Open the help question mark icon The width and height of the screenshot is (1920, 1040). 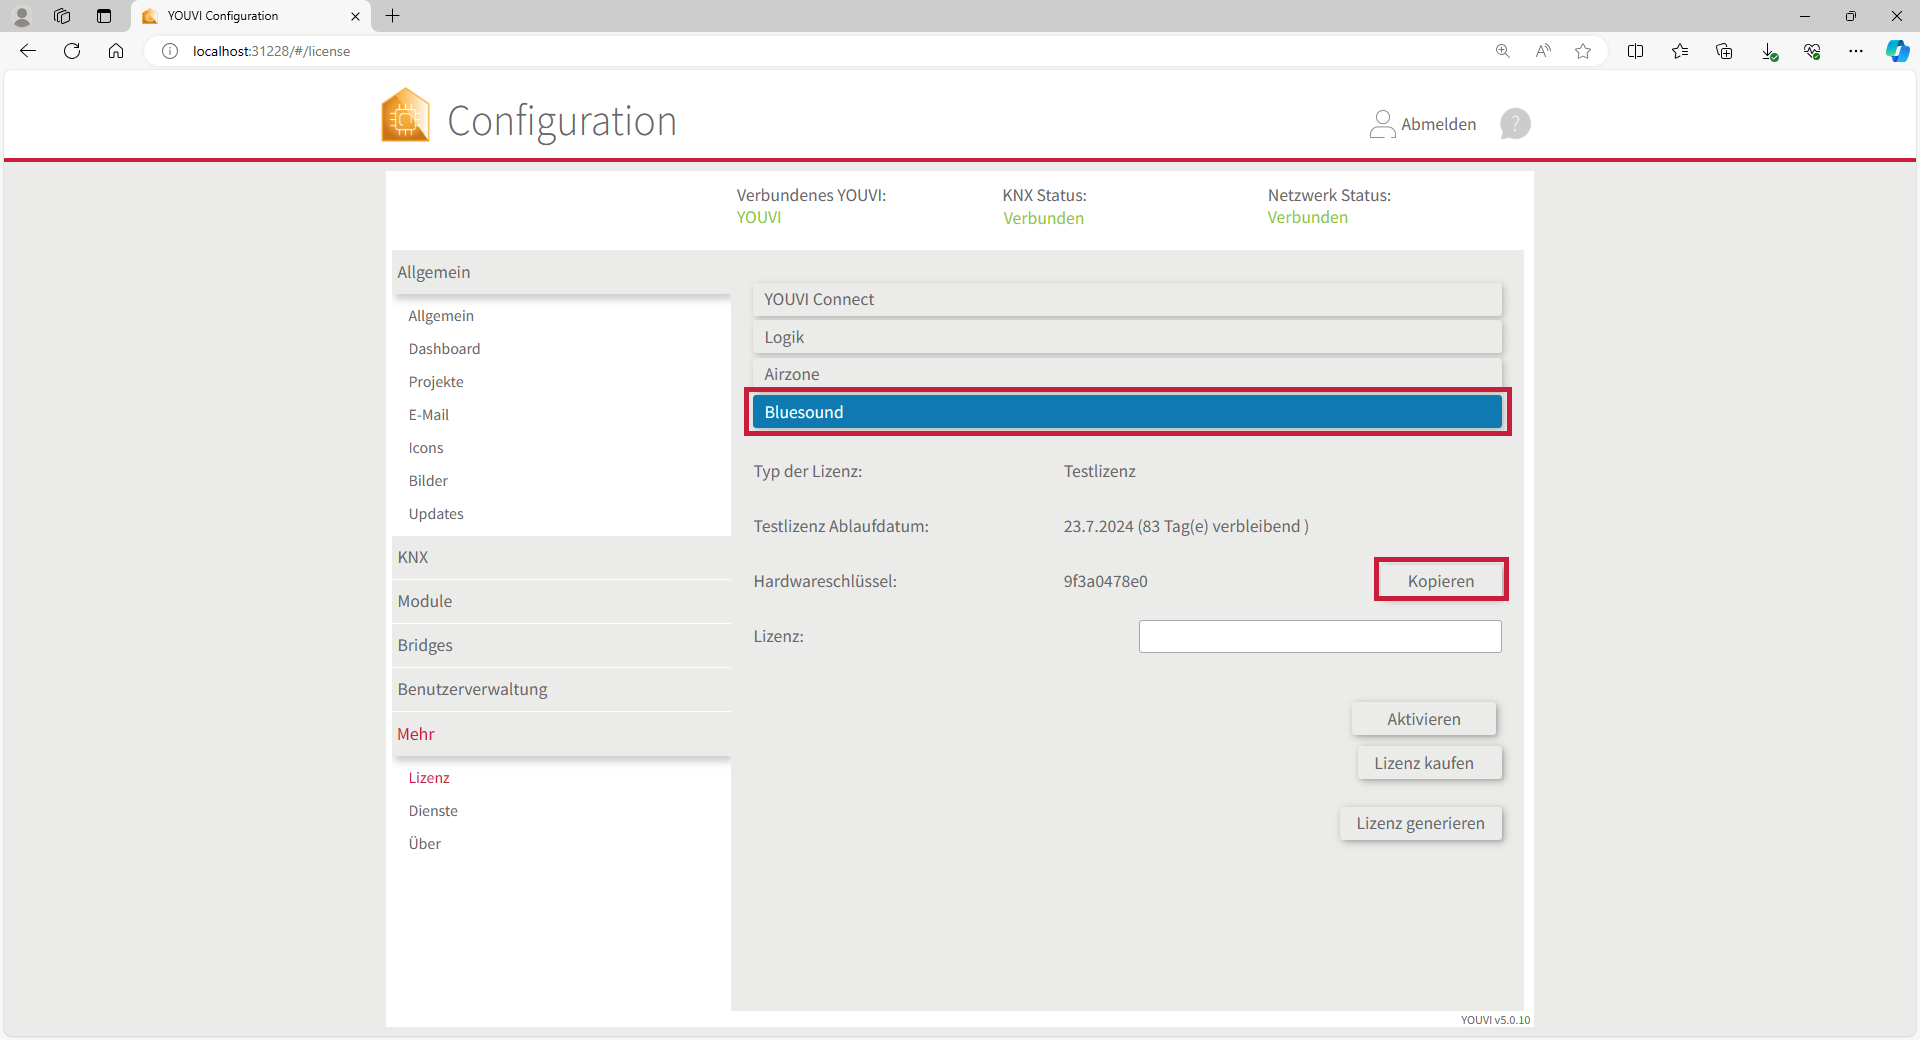tap(1515, 124)
